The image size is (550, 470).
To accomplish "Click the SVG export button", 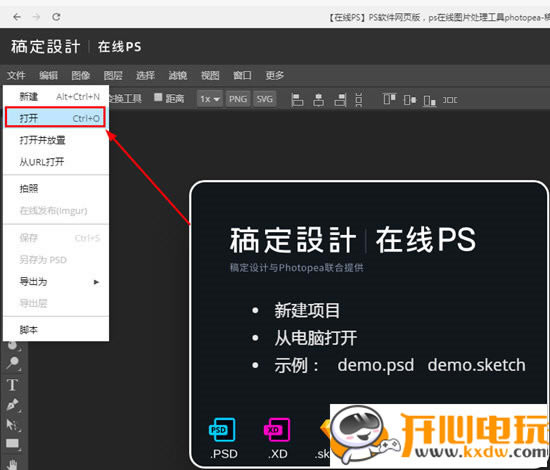I will click(x=264, y=99).
